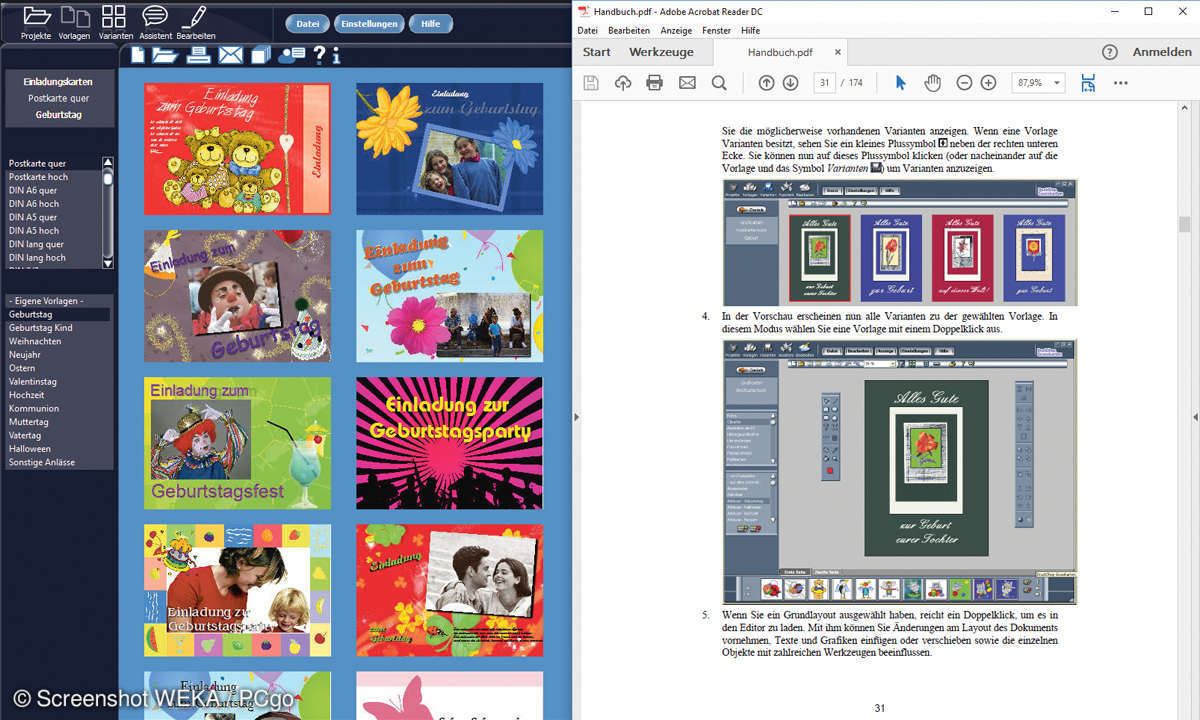Viewport: 1200px width, 720px height.
Task: Open Hilfe menu in Acrobat Reader
Action: point(750,31)
